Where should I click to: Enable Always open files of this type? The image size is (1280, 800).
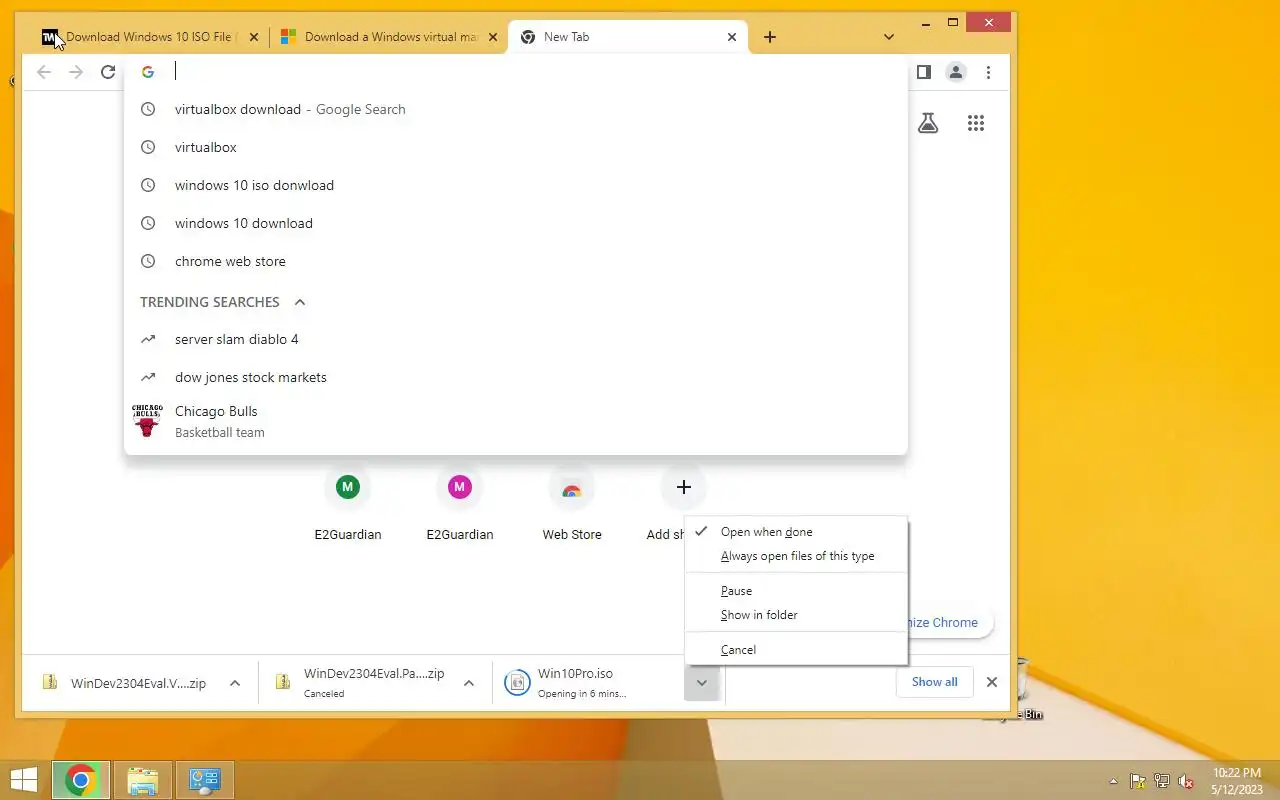(797, 556)
